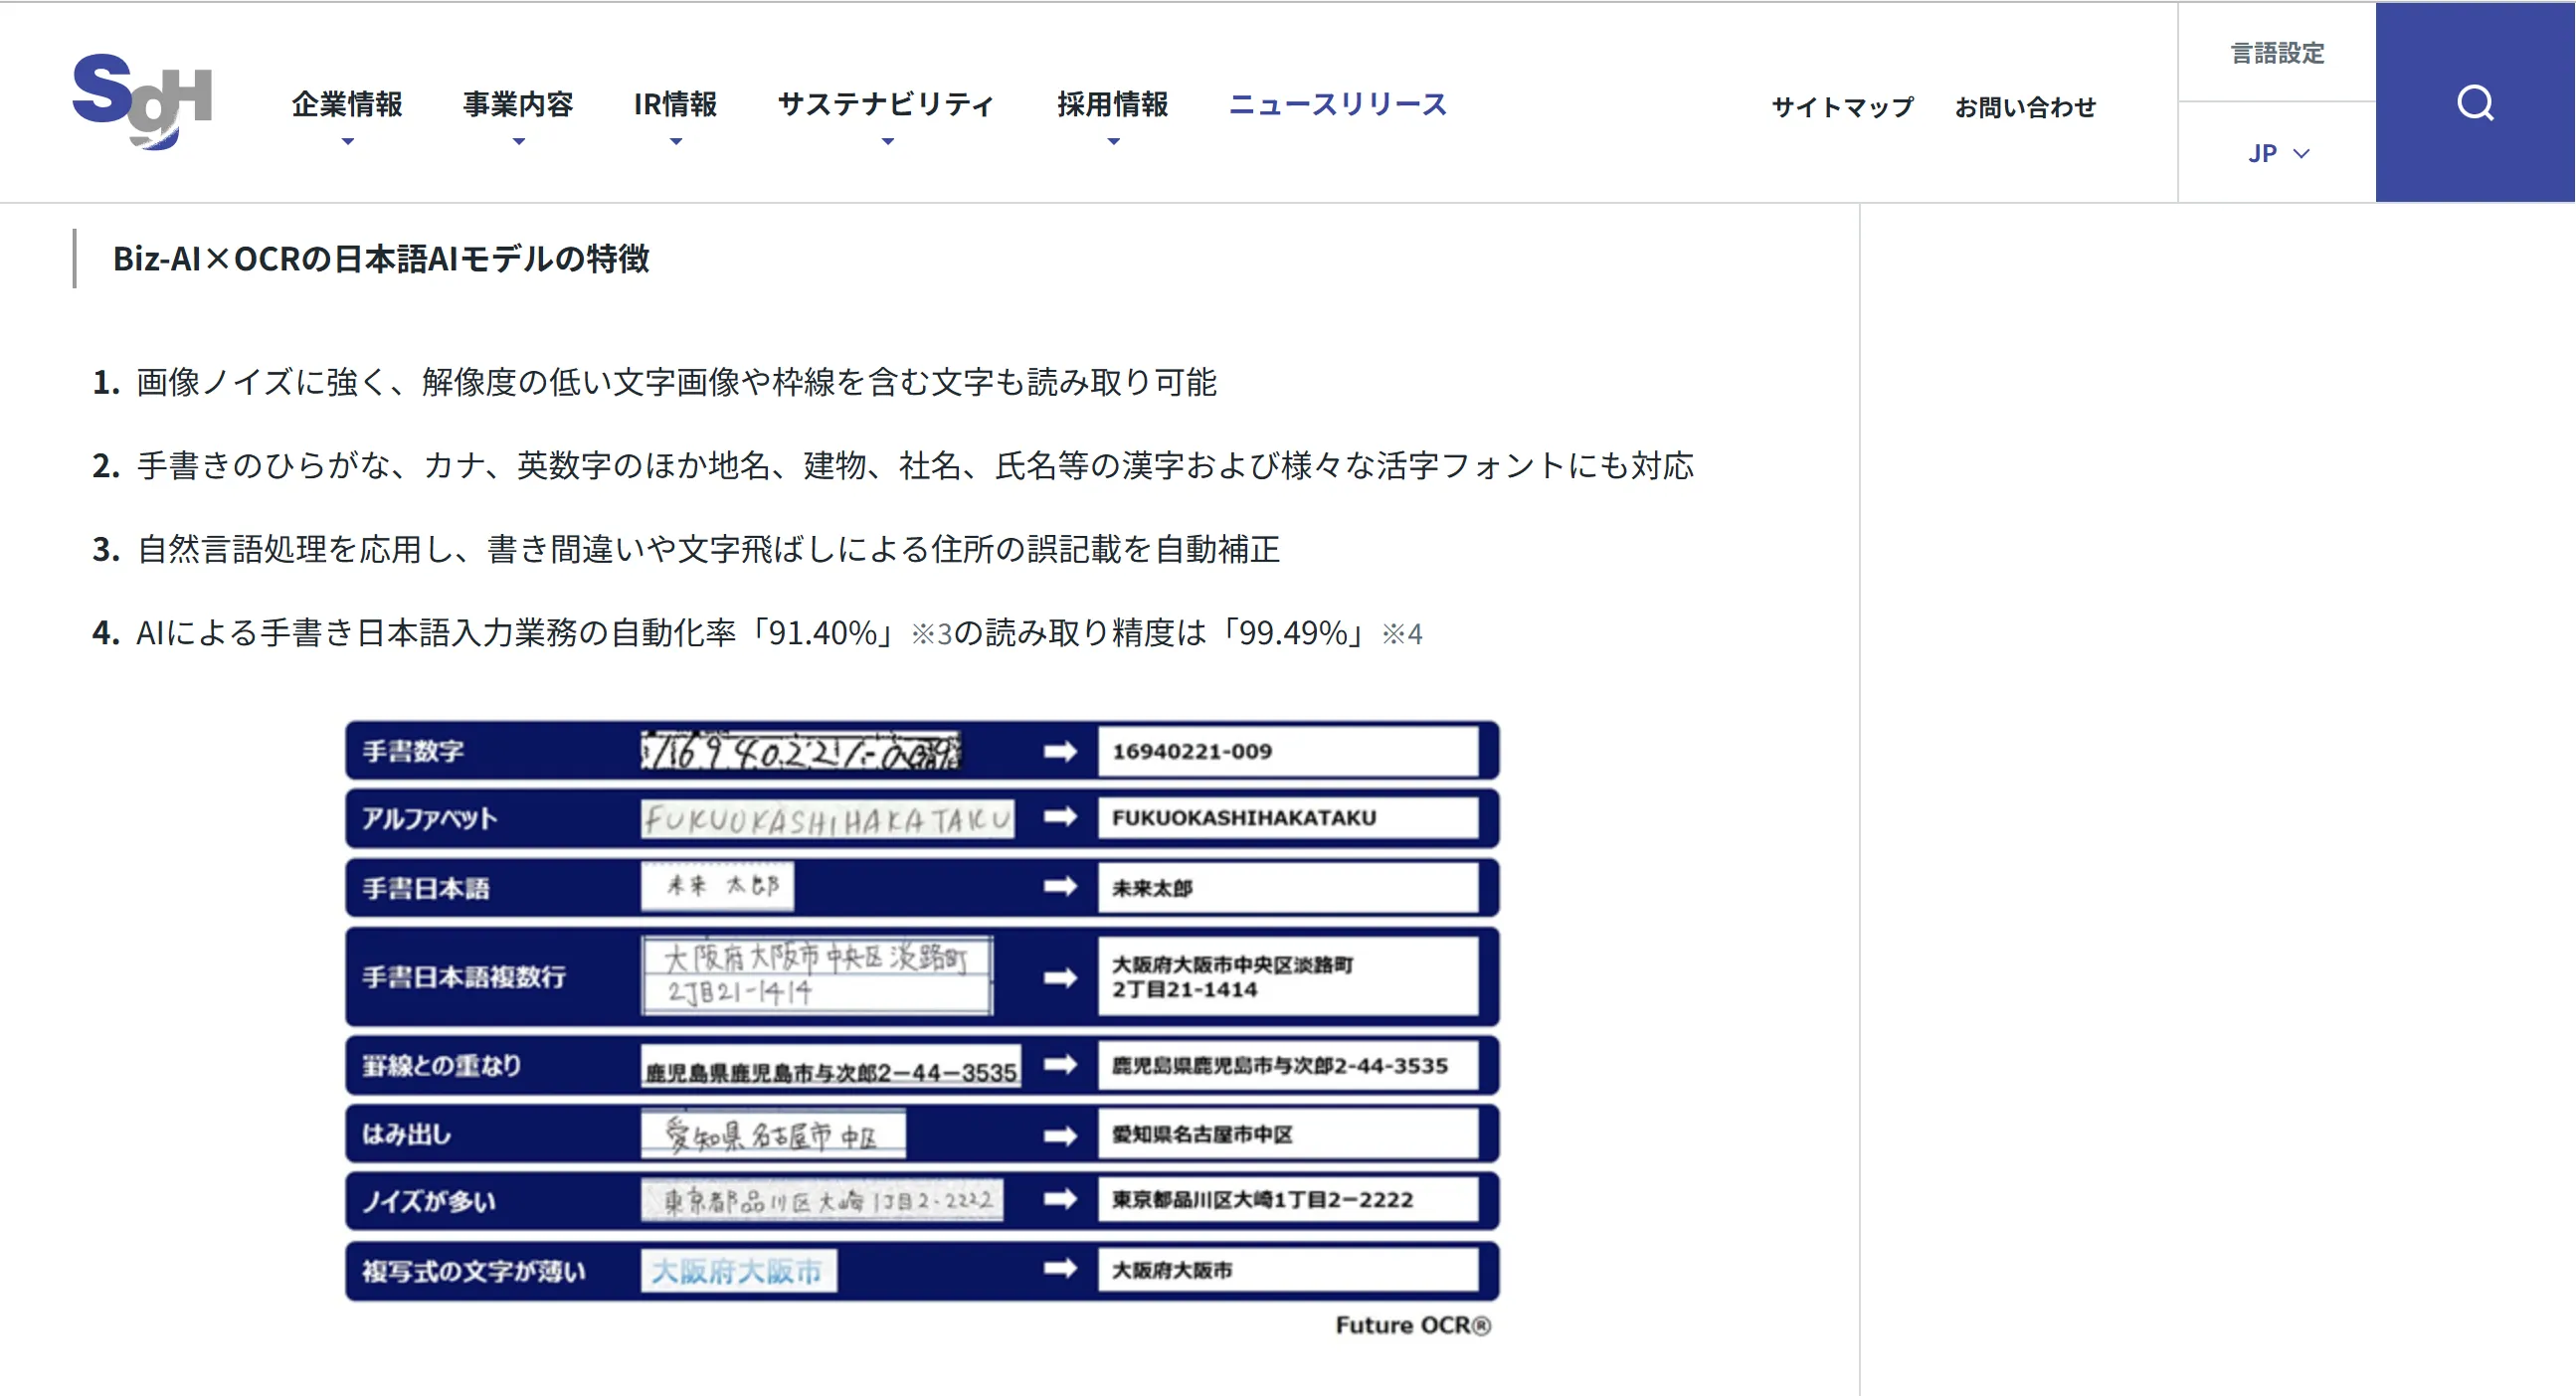
Task: Open the お問い合わせ link
Action: pyautogui.click(x=2025, y=107)
